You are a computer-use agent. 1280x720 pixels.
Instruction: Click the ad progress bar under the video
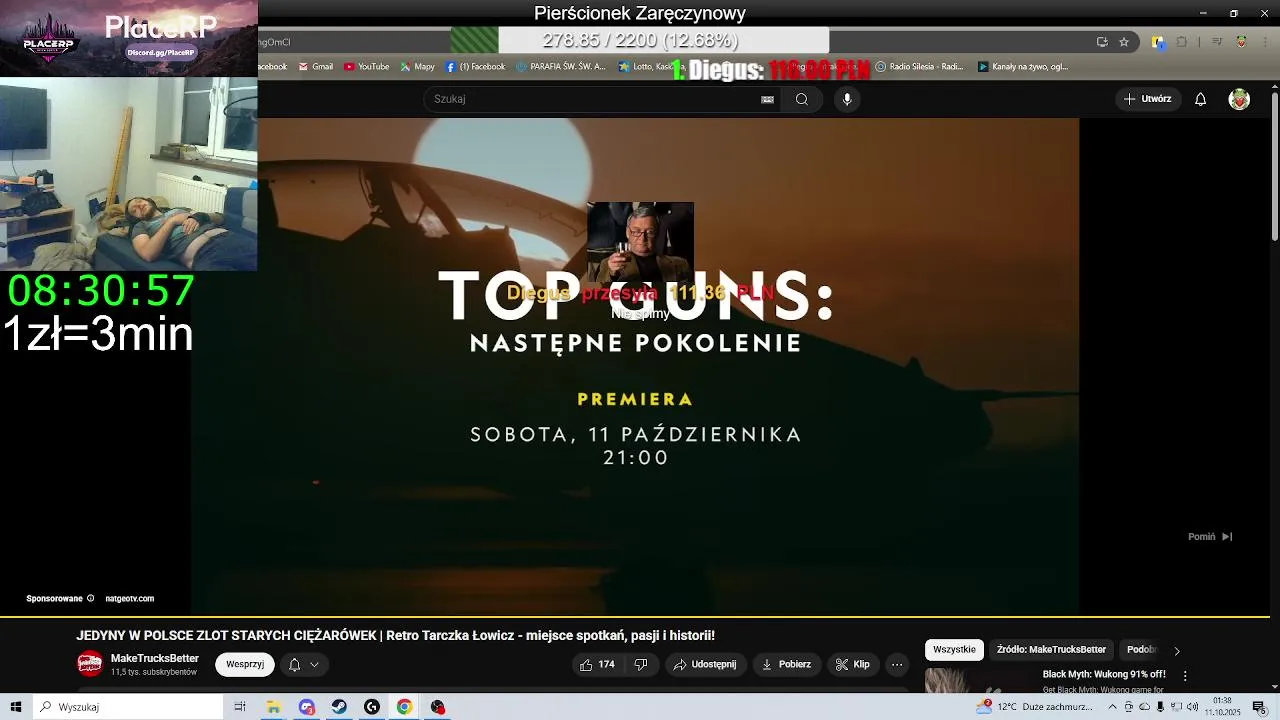click(634, 617)
